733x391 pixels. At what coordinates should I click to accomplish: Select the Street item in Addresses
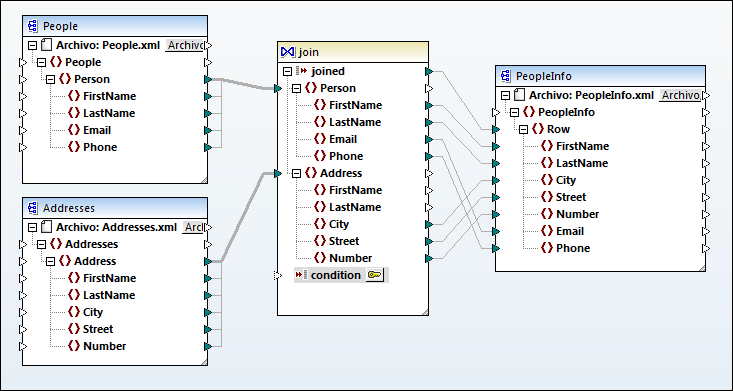point(91,329)
